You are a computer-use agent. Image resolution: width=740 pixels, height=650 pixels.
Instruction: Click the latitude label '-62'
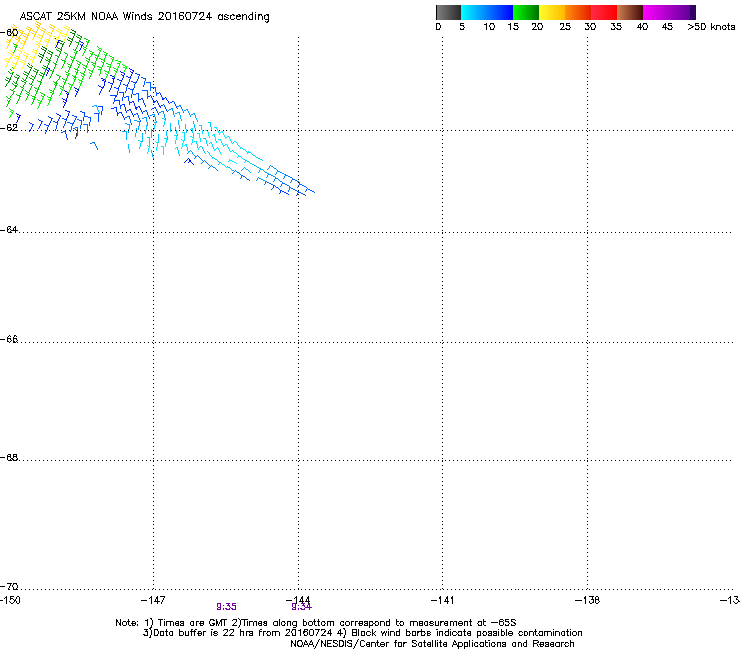pyautogui.click(x=9, y=127)
